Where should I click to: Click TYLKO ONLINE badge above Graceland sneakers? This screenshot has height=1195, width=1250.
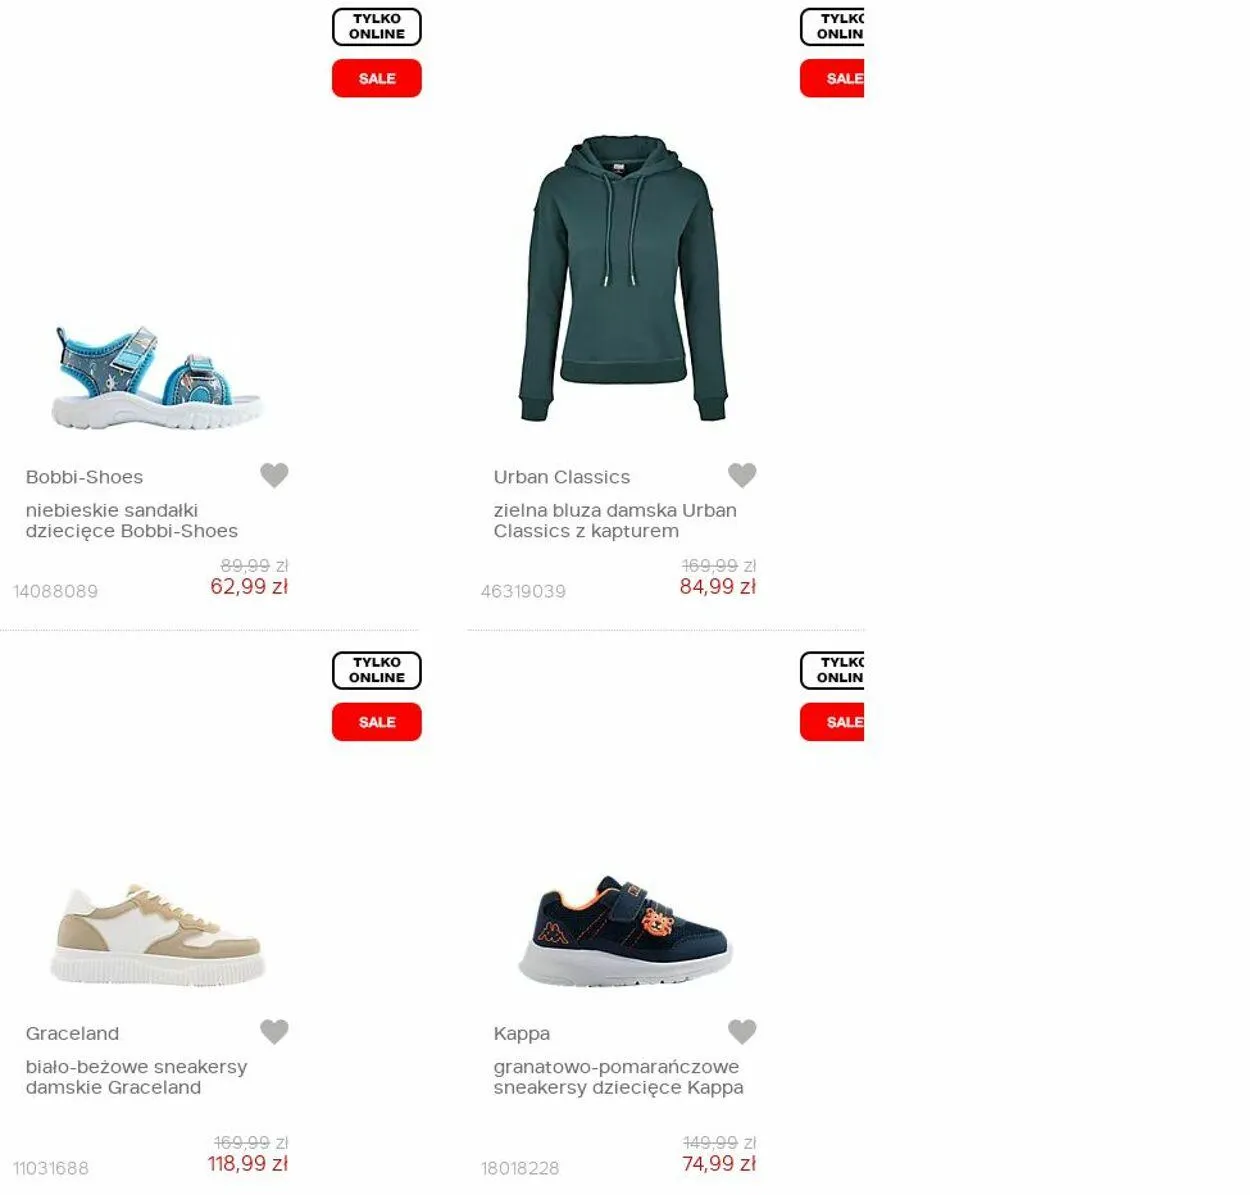[377, 671]
